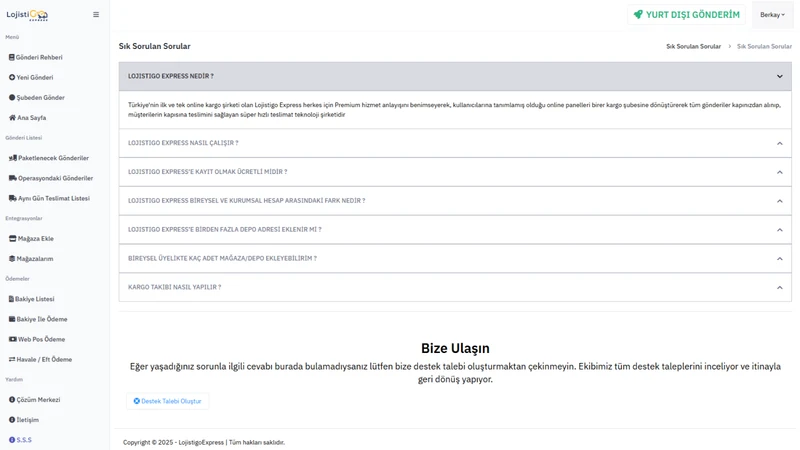Click Destek Talebi Oluştur button
800x450 pixels.
click(x=167, y=401)
